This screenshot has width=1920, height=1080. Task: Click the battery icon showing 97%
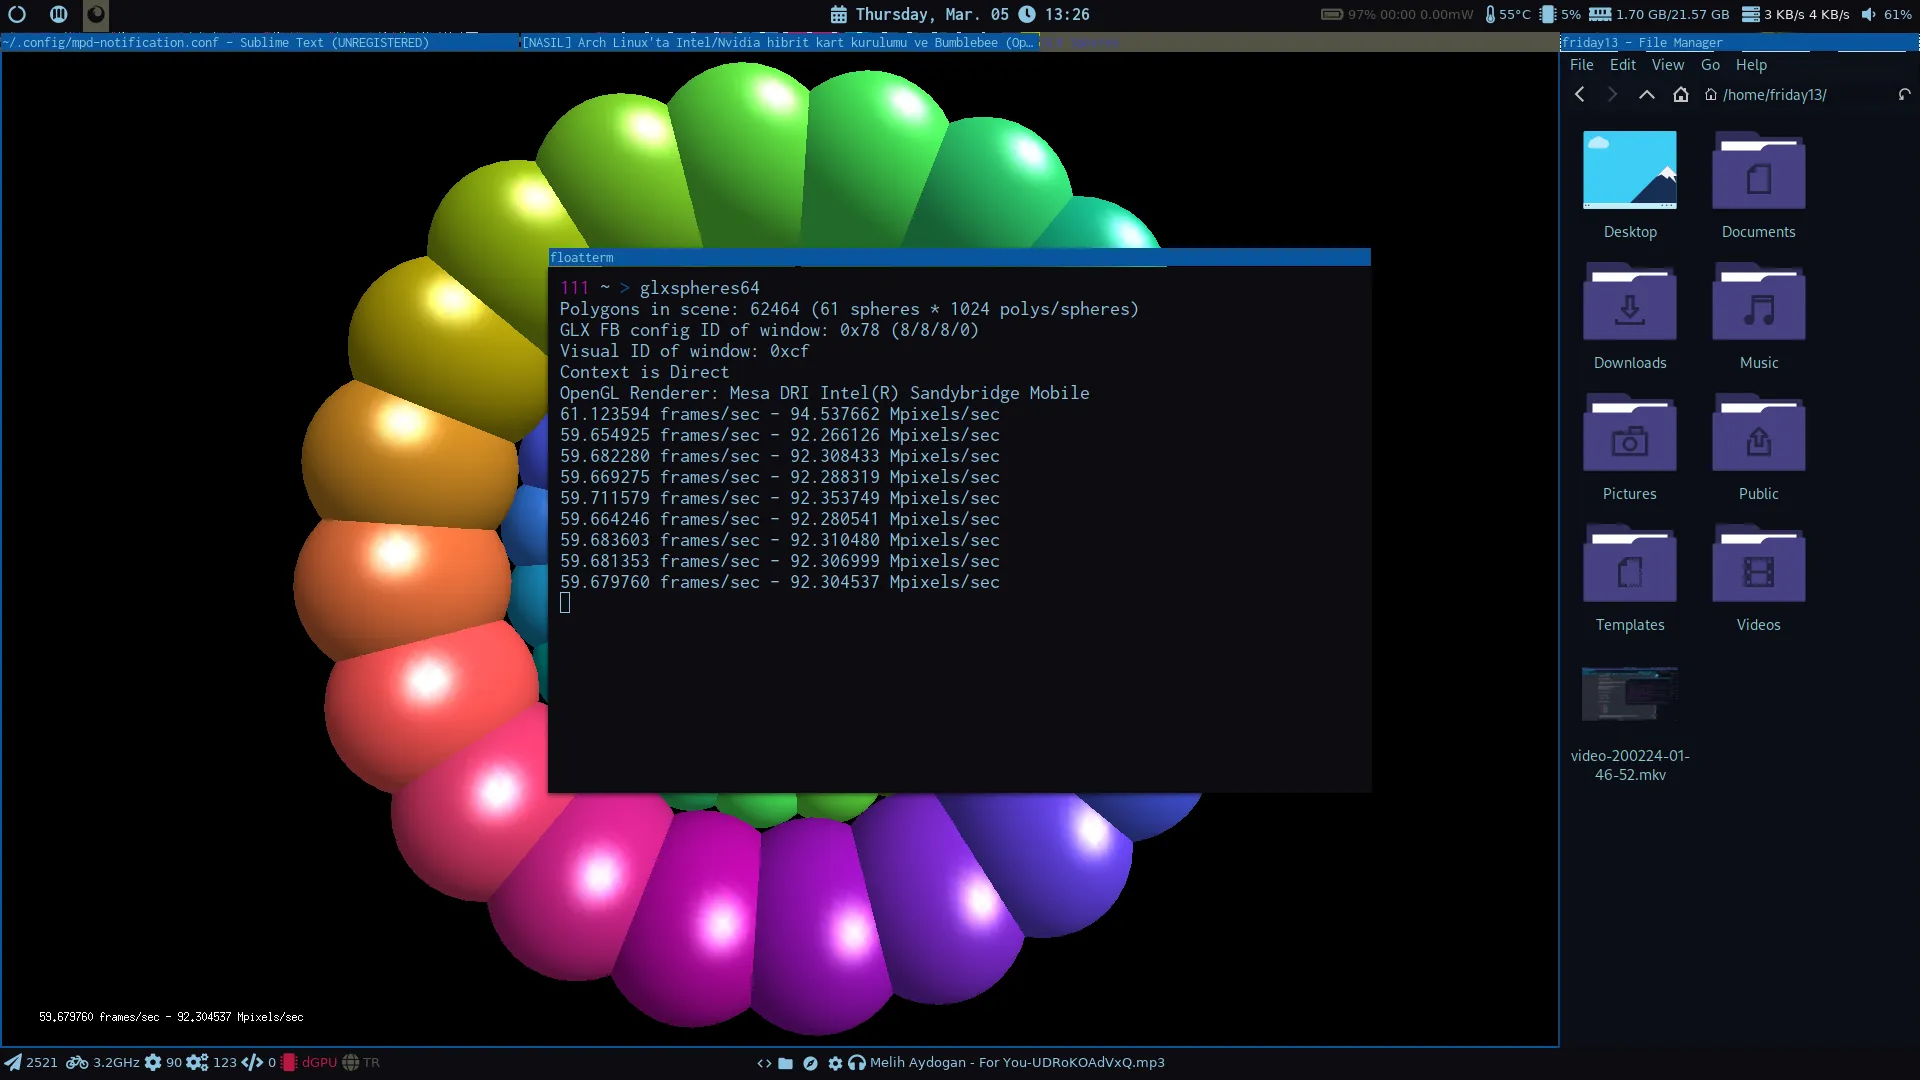click(1332, 14)
